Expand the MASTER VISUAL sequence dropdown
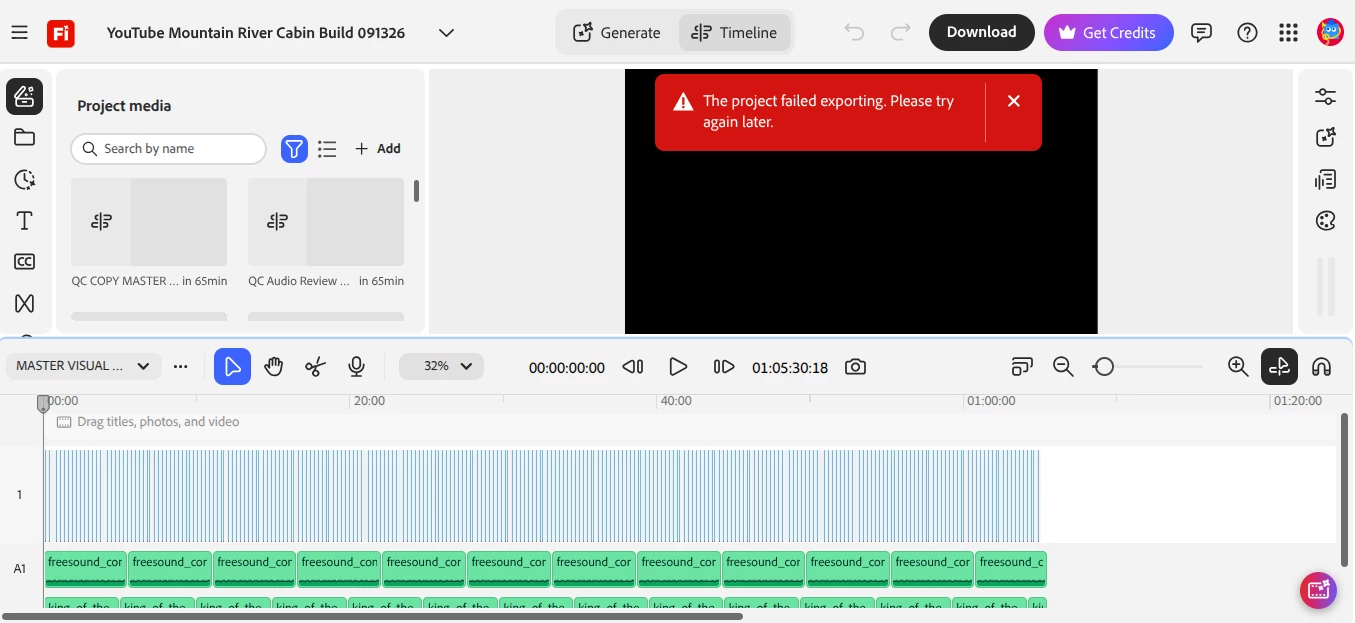This screenshot has width=1355, height=623. (x=83, y=366)
